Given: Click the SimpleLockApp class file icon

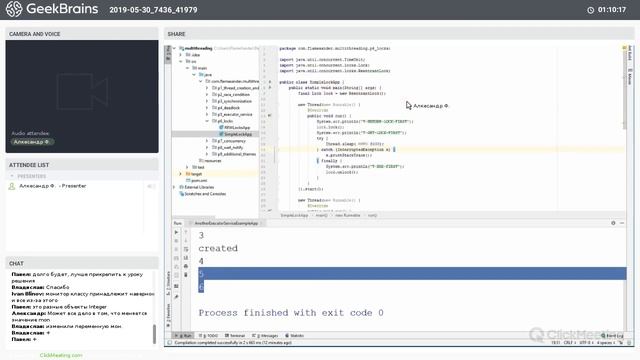Looking at the screenshot, I should click(221, 134).
